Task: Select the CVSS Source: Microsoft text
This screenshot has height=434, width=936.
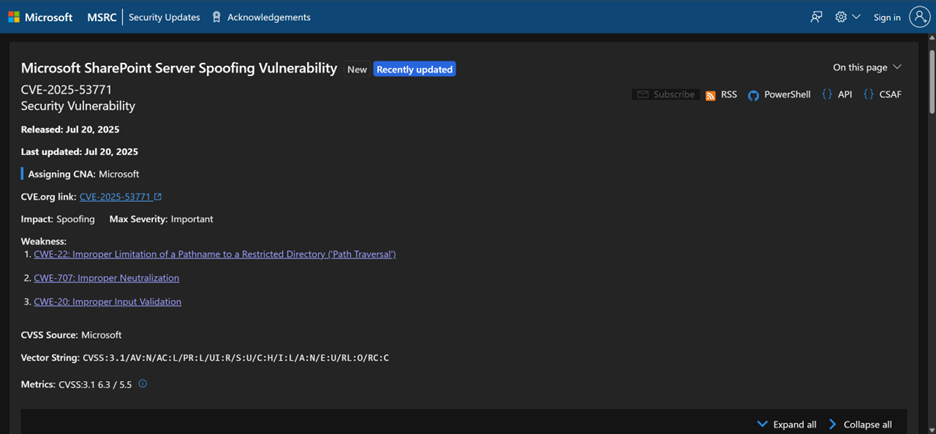Action: 71,335
